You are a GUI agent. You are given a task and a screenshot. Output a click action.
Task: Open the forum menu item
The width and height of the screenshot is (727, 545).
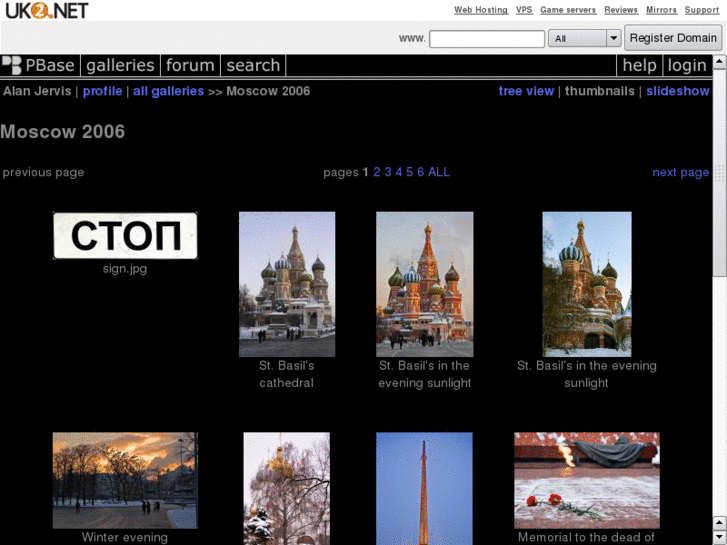tap(190, 65)
